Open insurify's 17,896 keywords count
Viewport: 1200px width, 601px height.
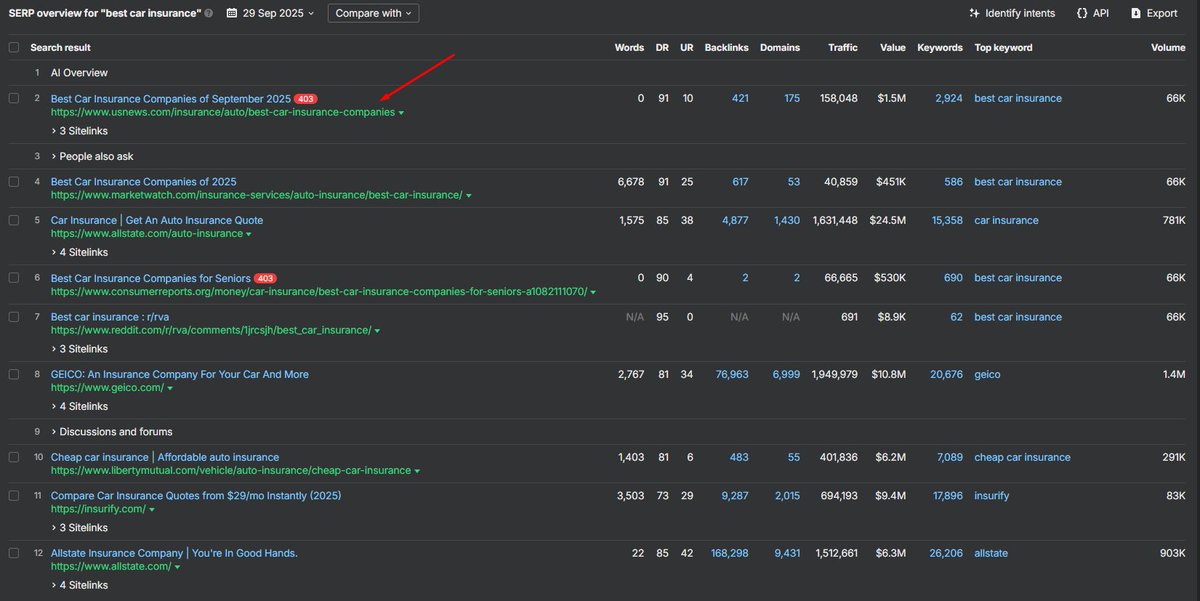point(946,496)
